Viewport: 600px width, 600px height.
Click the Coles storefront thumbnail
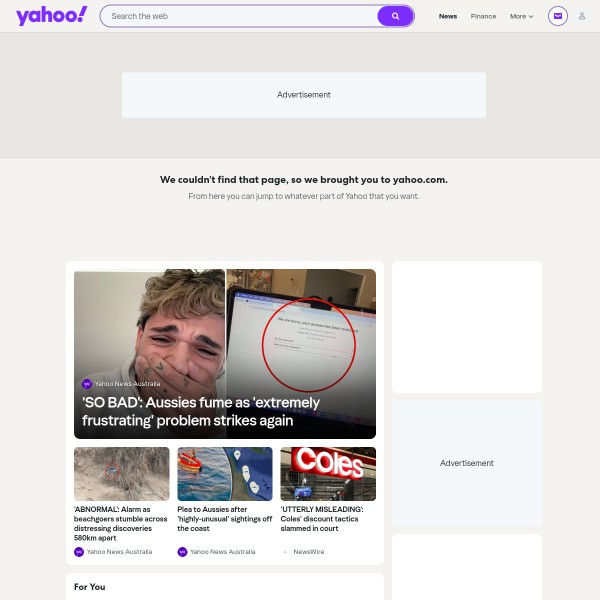coord(328,474)
